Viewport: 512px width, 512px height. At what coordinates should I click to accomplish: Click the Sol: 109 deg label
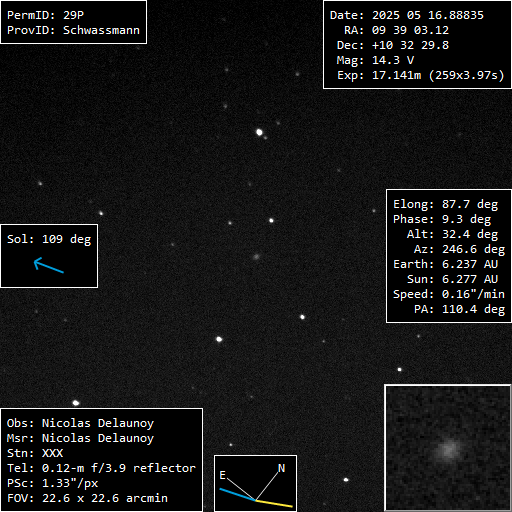pyautogui.click(x=49, y=239)
